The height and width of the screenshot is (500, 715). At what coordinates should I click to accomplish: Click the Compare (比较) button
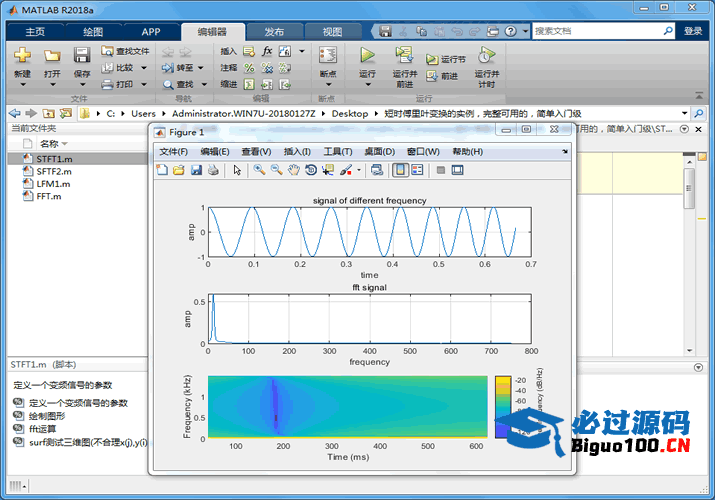pyautogui.click(x=118, y=67)
